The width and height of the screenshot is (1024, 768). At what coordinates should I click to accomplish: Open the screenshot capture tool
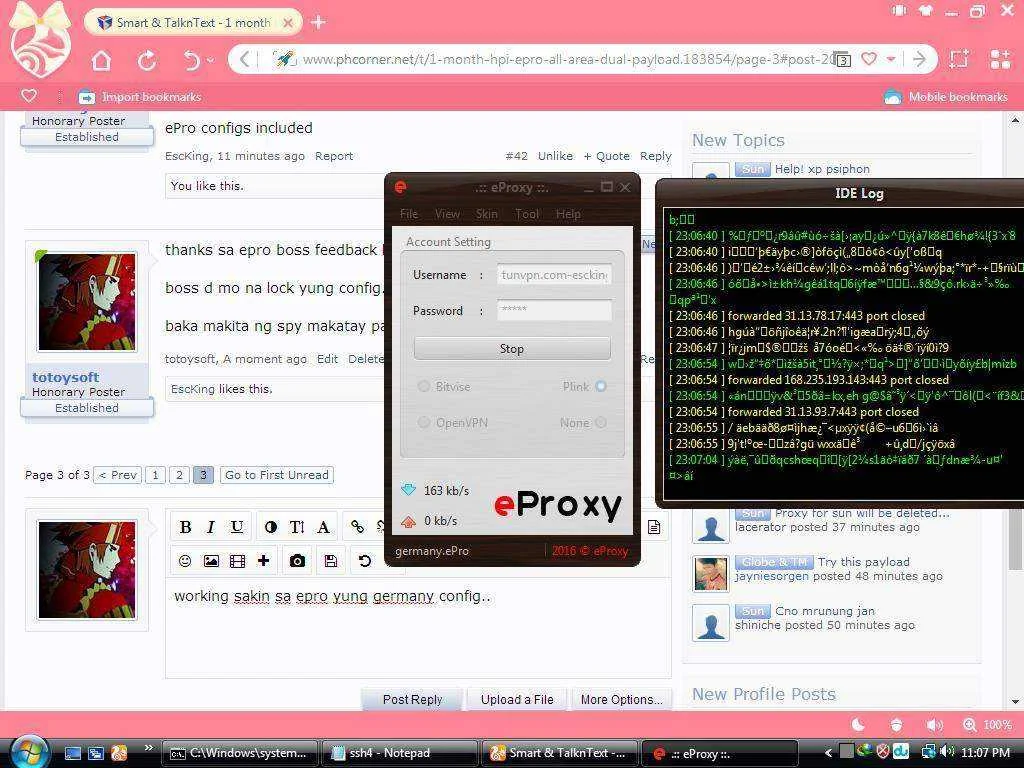click(x=959, y=59)
